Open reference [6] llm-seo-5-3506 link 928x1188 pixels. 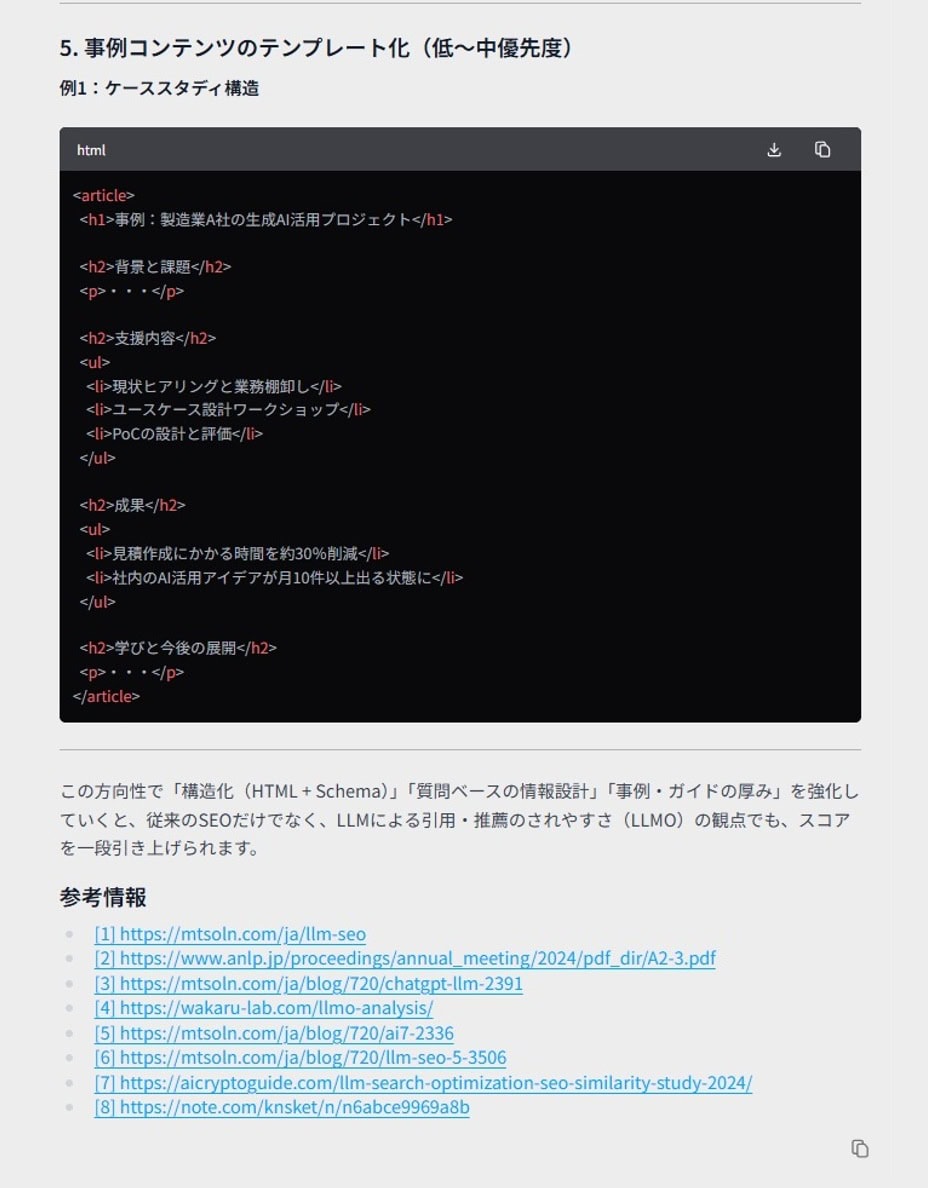pos(300,1057)
